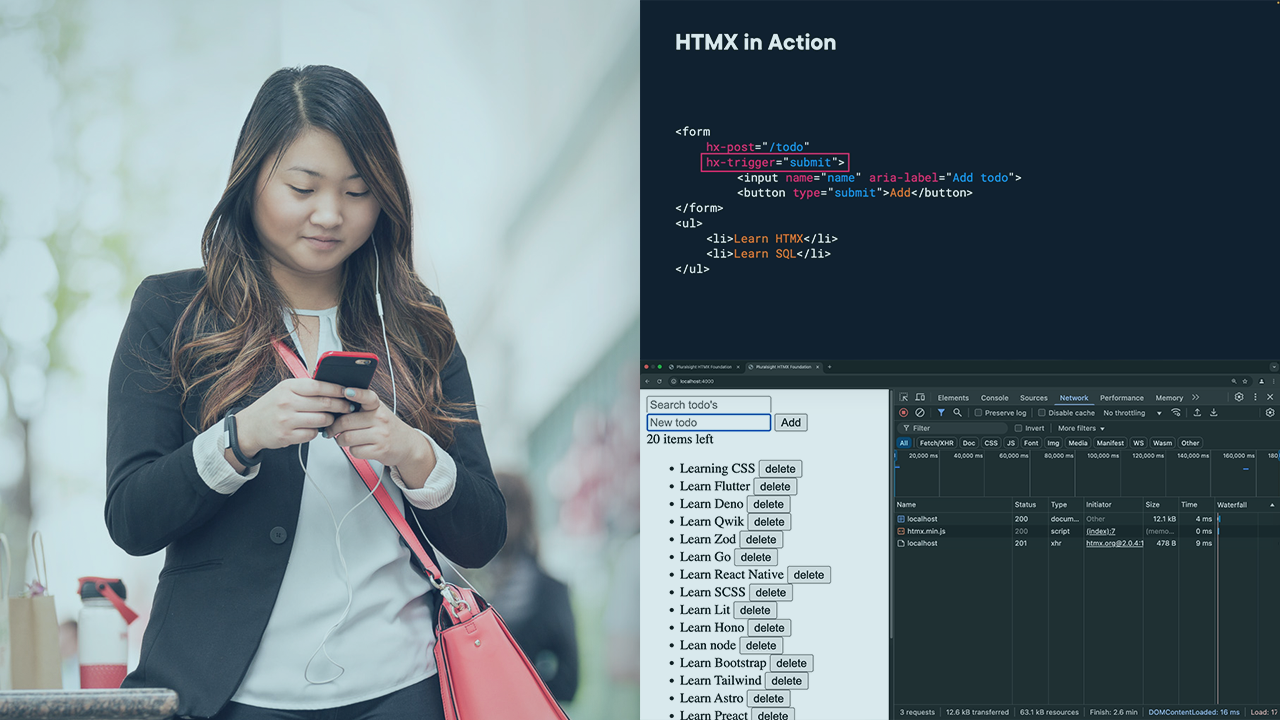
Task: Expand the More filters dropdown
Action: (x=1081, y=428)
